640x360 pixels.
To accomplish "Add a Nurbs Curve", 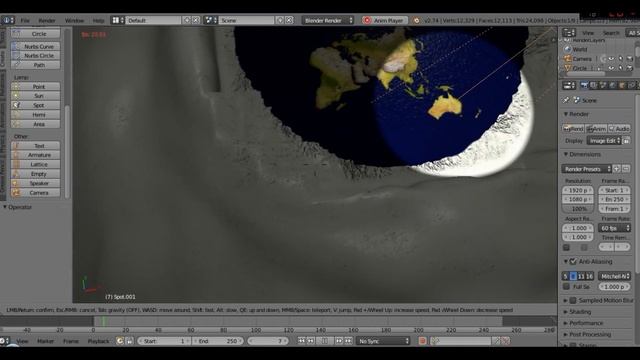I will point(36,47).
